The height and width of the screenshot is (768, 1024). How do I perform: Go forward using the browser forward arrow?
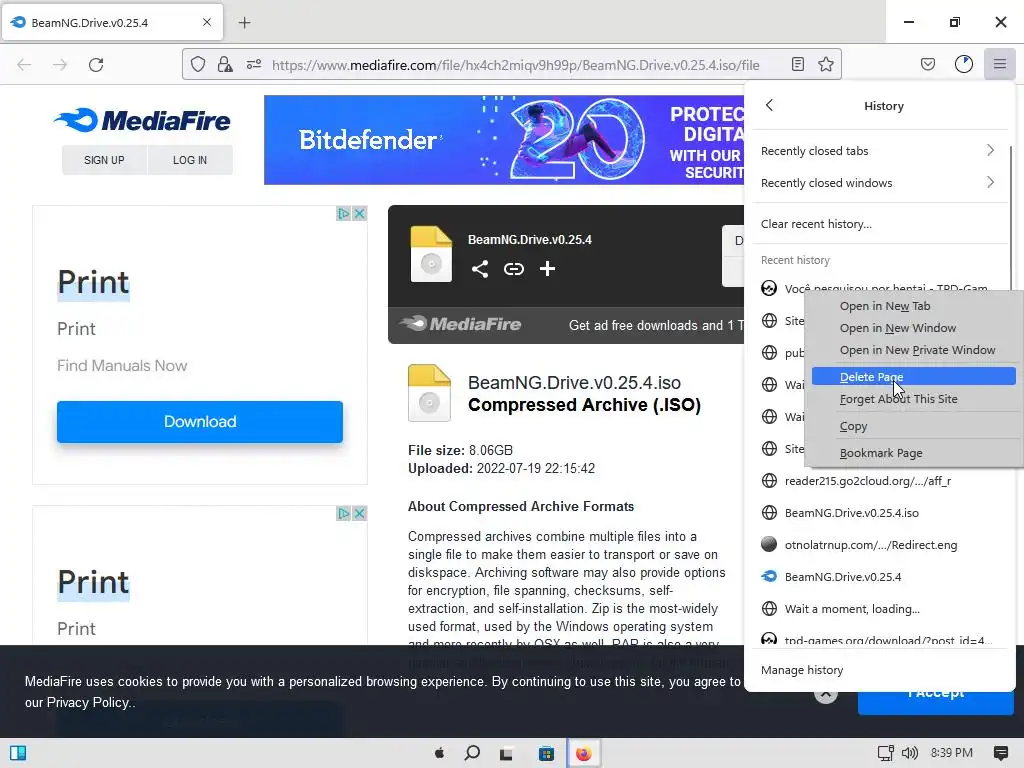point(60,64)
